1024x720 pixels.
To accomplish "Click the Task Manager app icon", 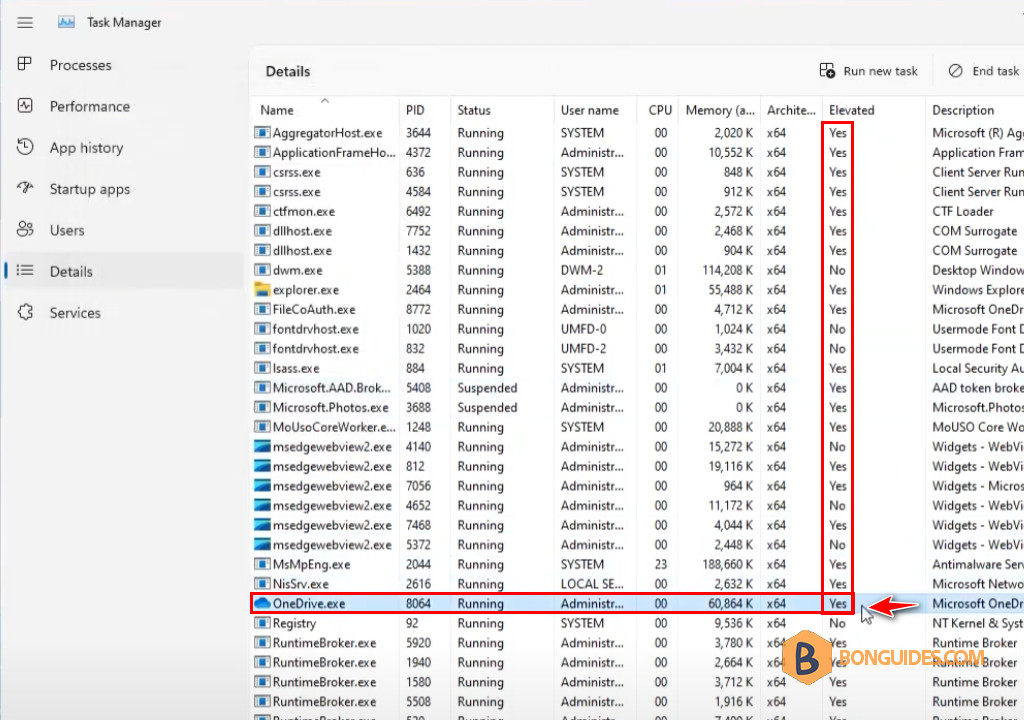I will tap(66, 22).
